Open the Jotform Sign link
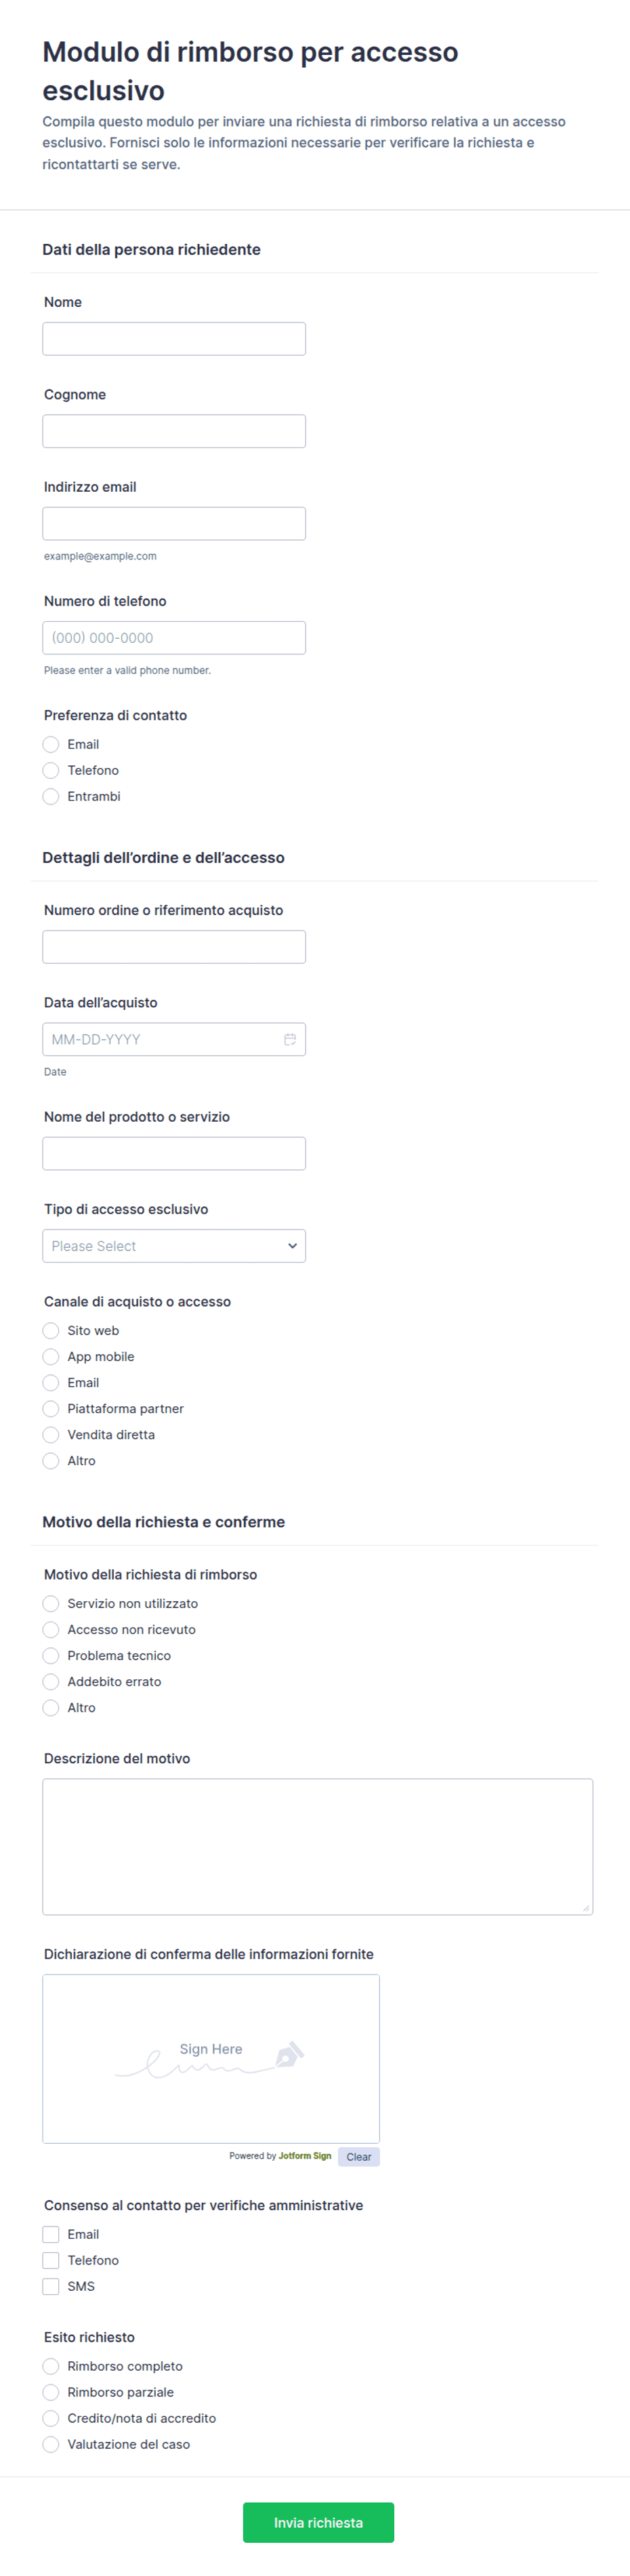The image size is (630, 2576). click(x=305, y=2156)
